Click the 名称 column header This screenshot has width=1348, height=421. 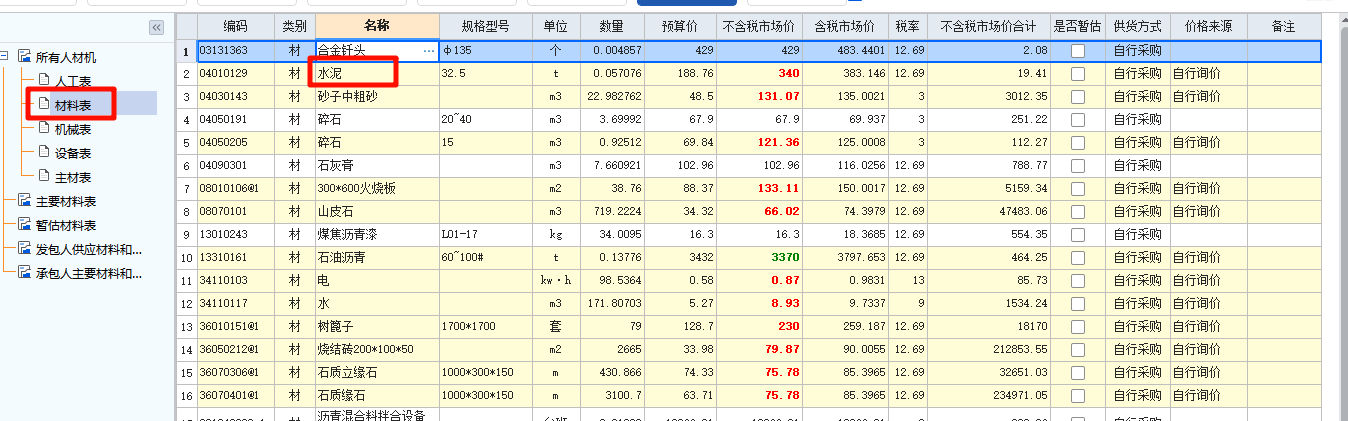point(377,26)
